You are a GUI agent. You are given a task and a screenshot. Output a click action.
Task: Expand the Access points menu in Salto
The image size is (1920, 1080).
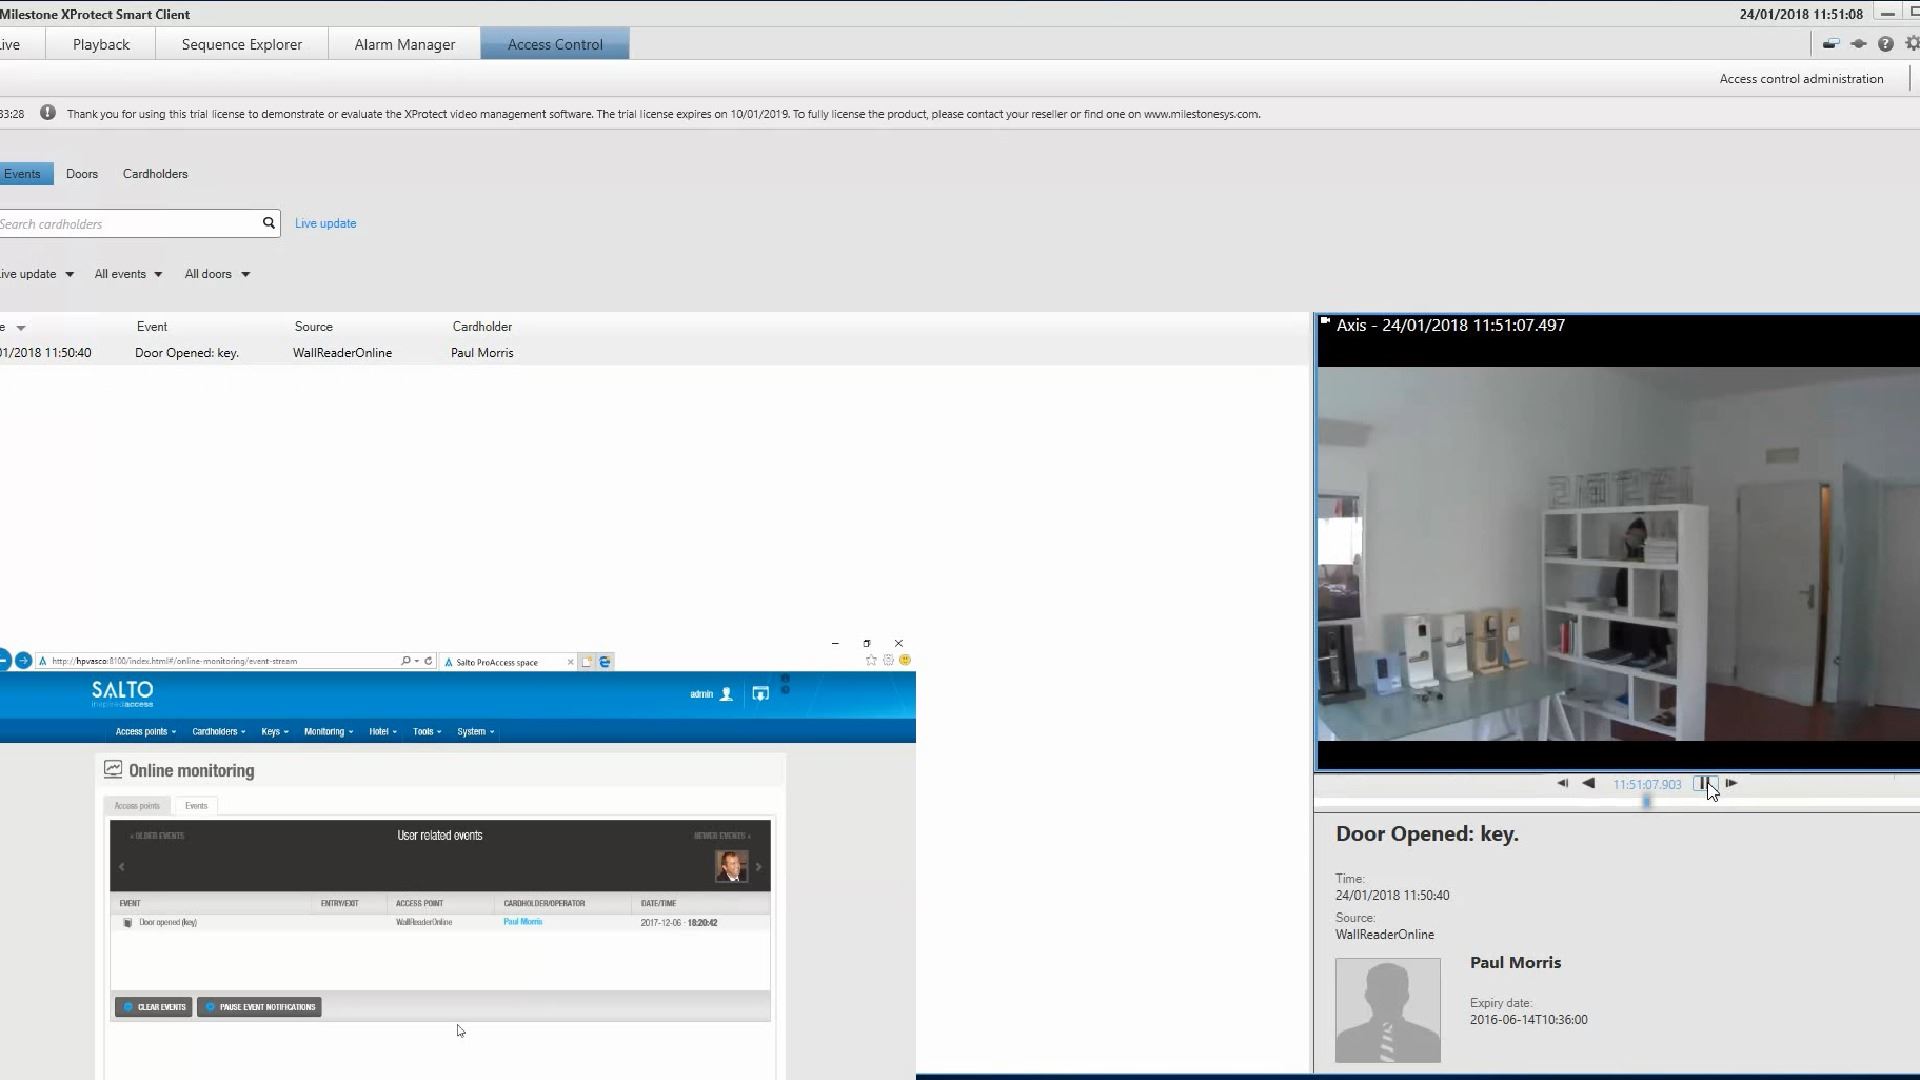pyautogui.click(x=146, y=731)
